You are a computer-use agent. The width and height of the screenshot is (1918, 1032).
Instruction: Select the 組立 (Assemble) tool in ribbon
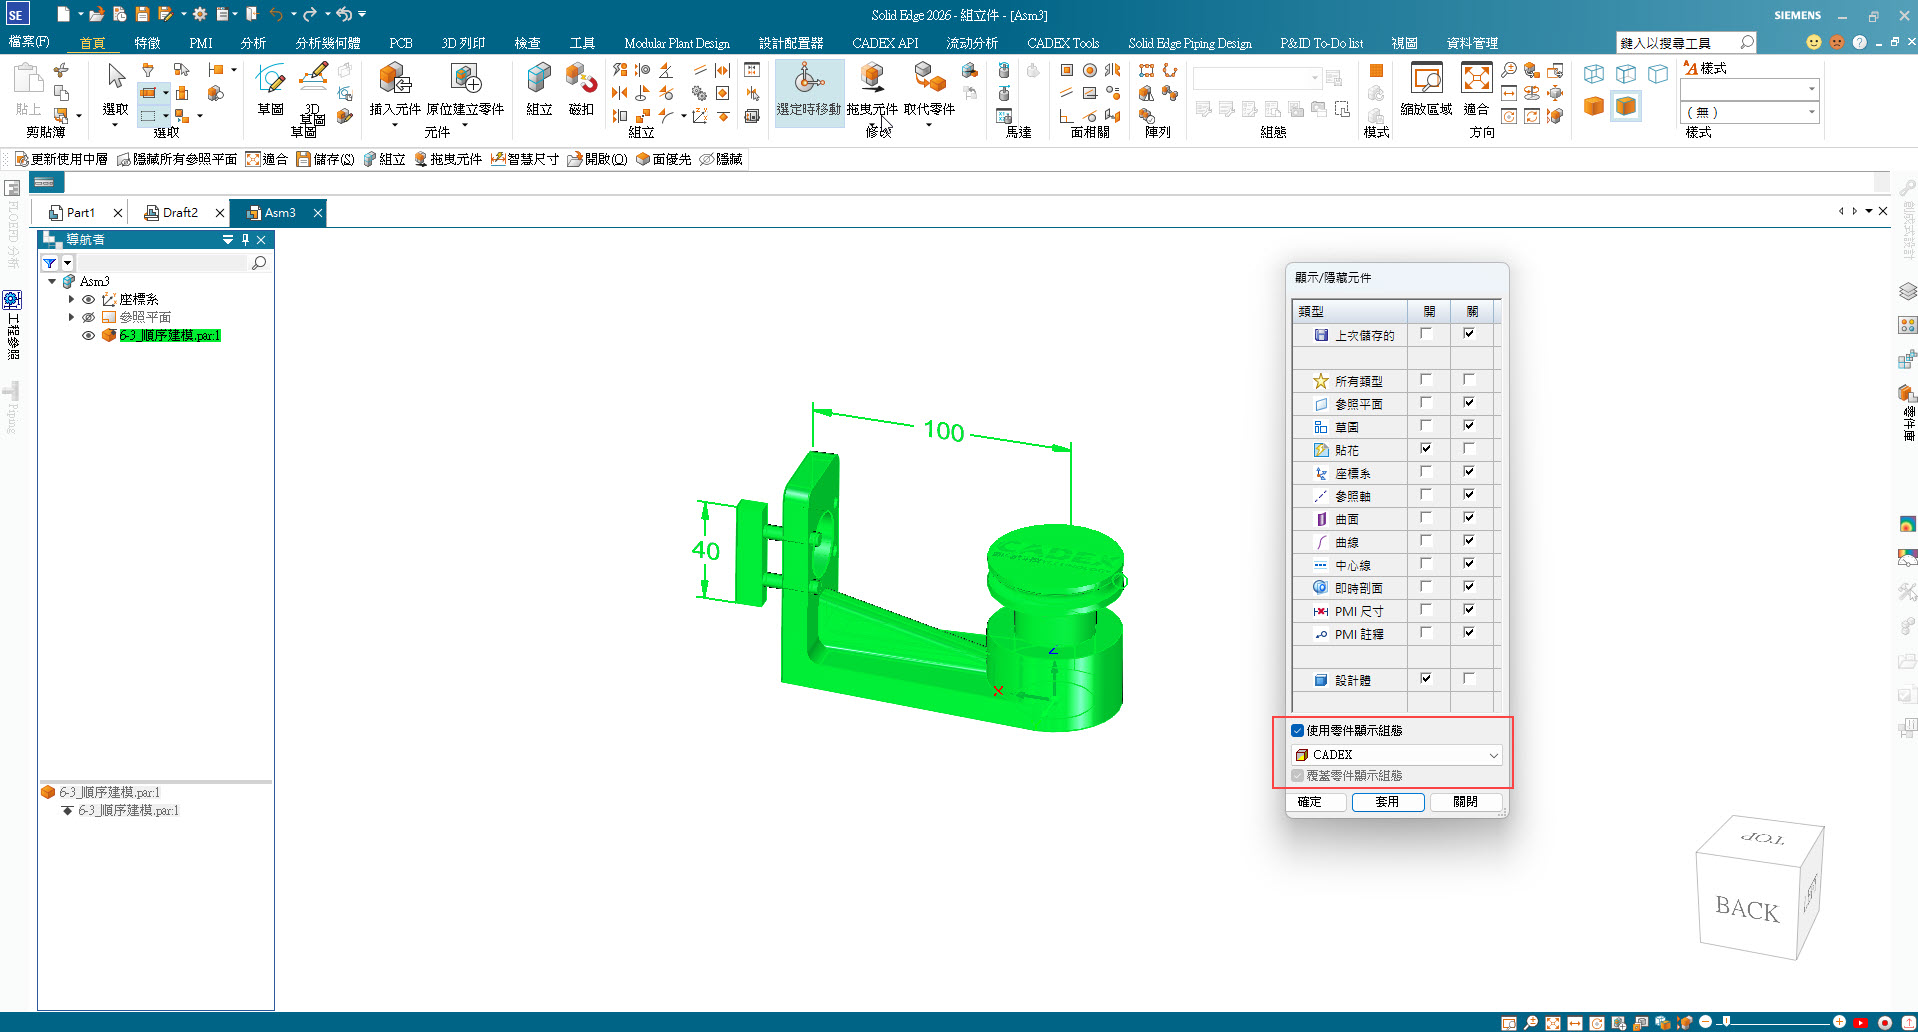pyautogui.click(x=539, y=80)
